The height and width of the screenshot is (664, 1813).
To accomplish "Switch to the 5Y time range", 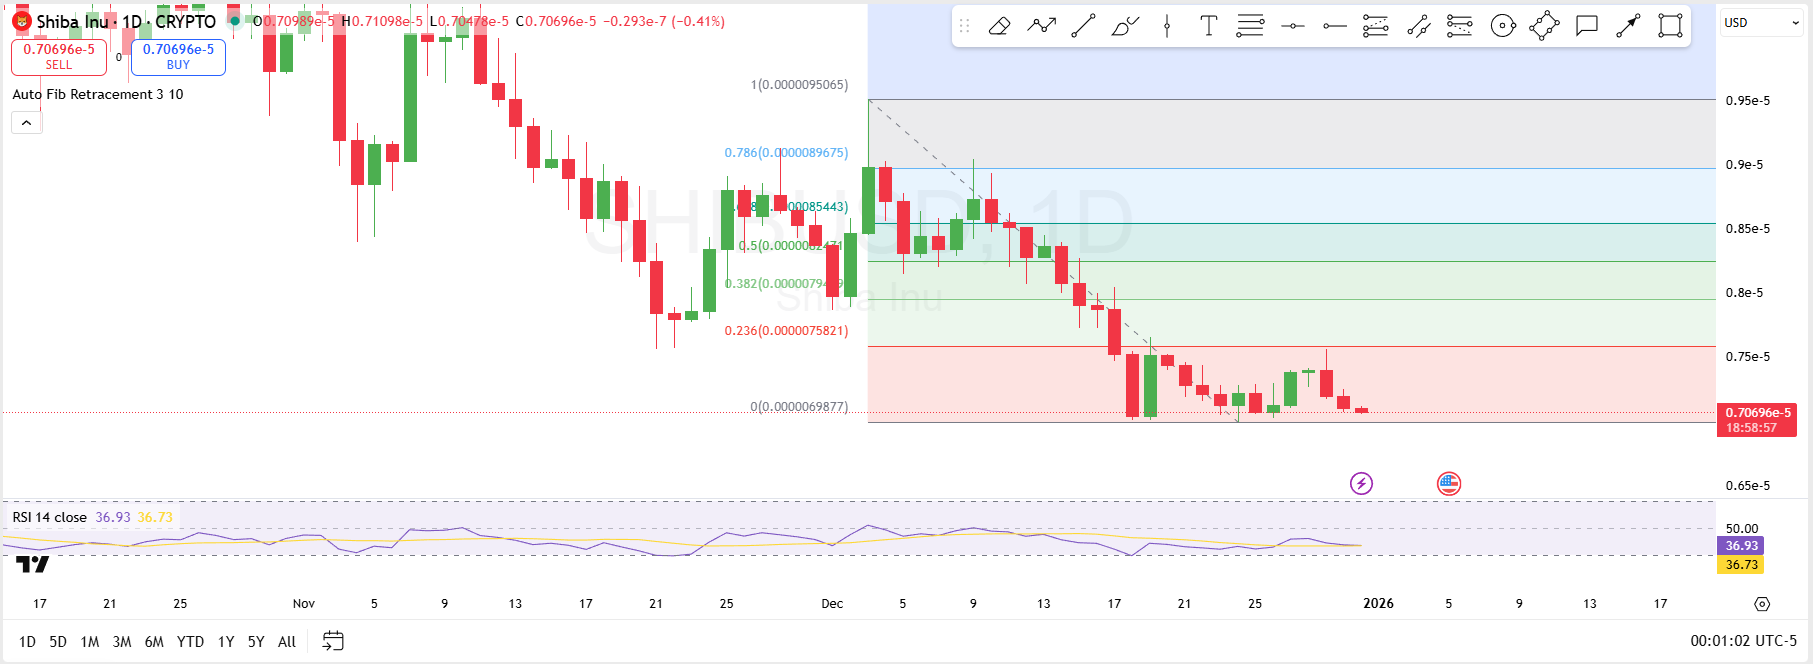I will pyautogui.click(x=256, y=642).
